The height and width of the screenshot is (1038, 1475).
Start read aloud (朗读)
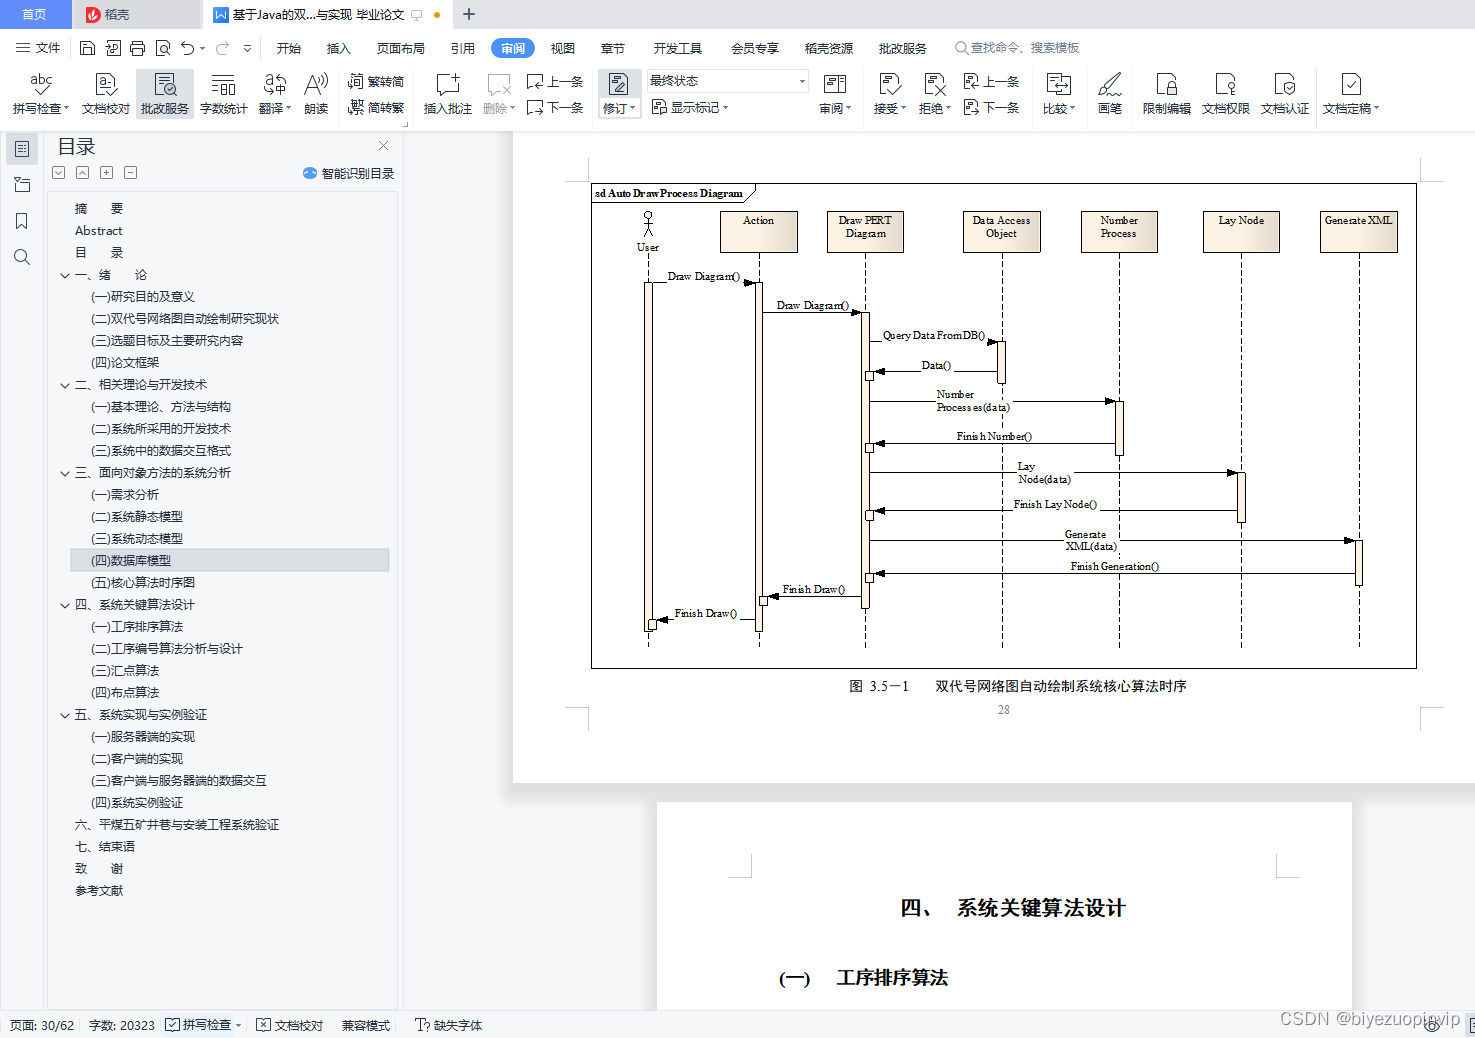(316, 93)
